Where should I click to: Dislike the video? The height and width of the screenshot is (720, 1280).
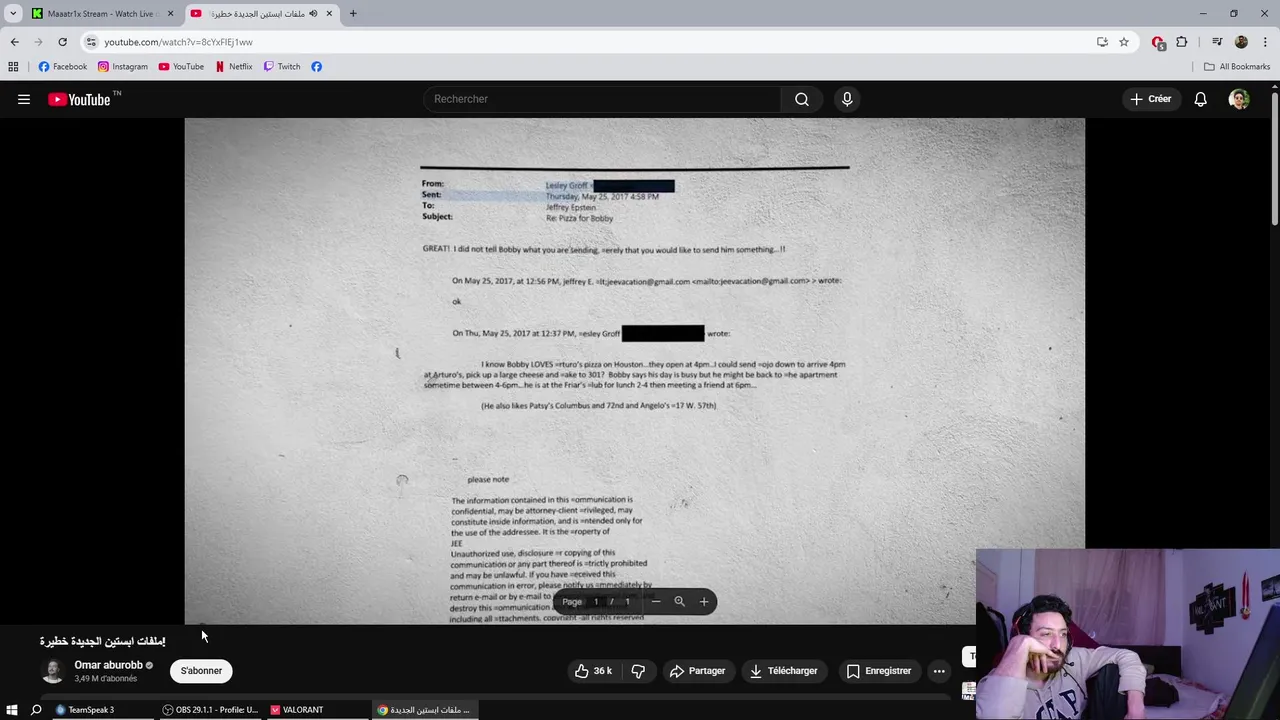(638, 671)
